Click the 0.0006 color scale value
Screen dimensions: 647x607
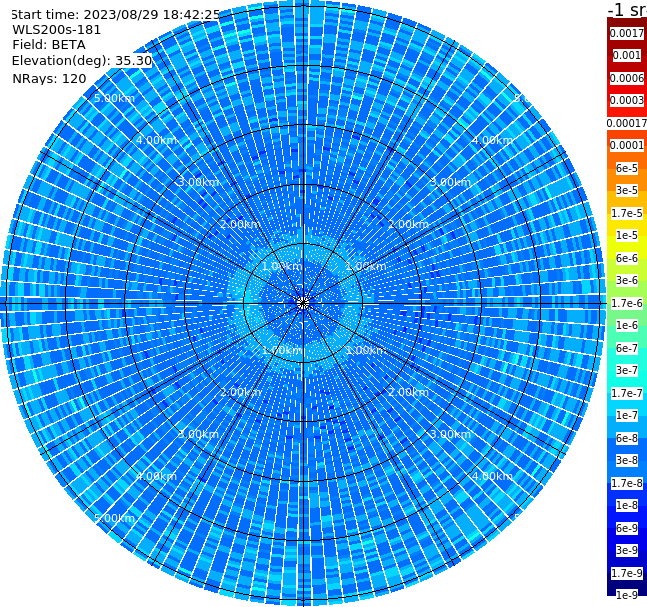point(627,78)
